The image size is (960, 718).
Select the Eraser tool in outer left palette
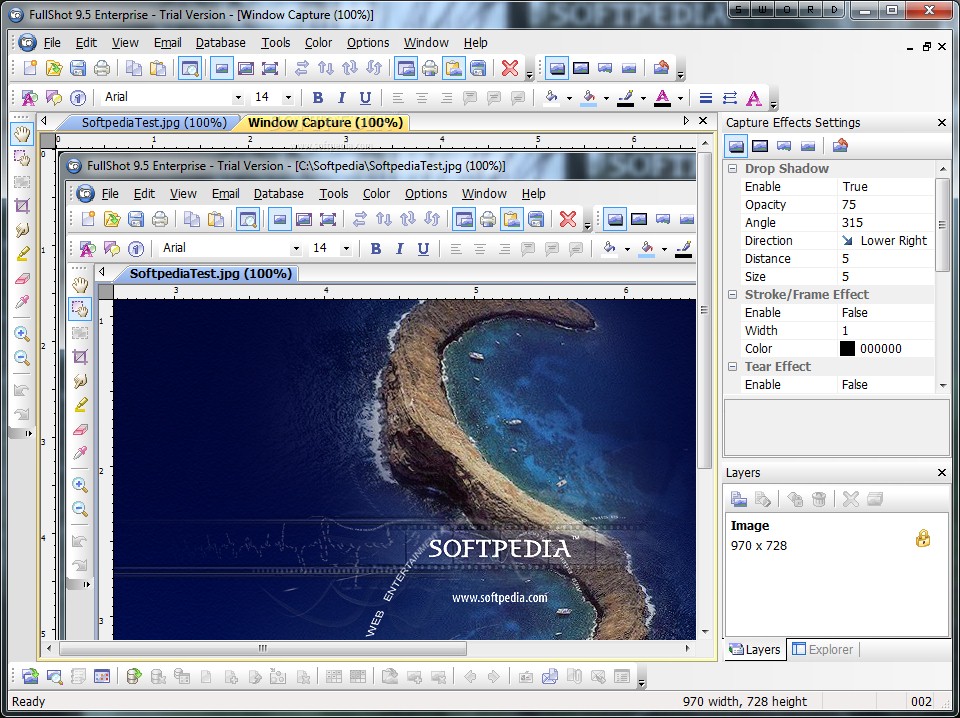[22, 279]
